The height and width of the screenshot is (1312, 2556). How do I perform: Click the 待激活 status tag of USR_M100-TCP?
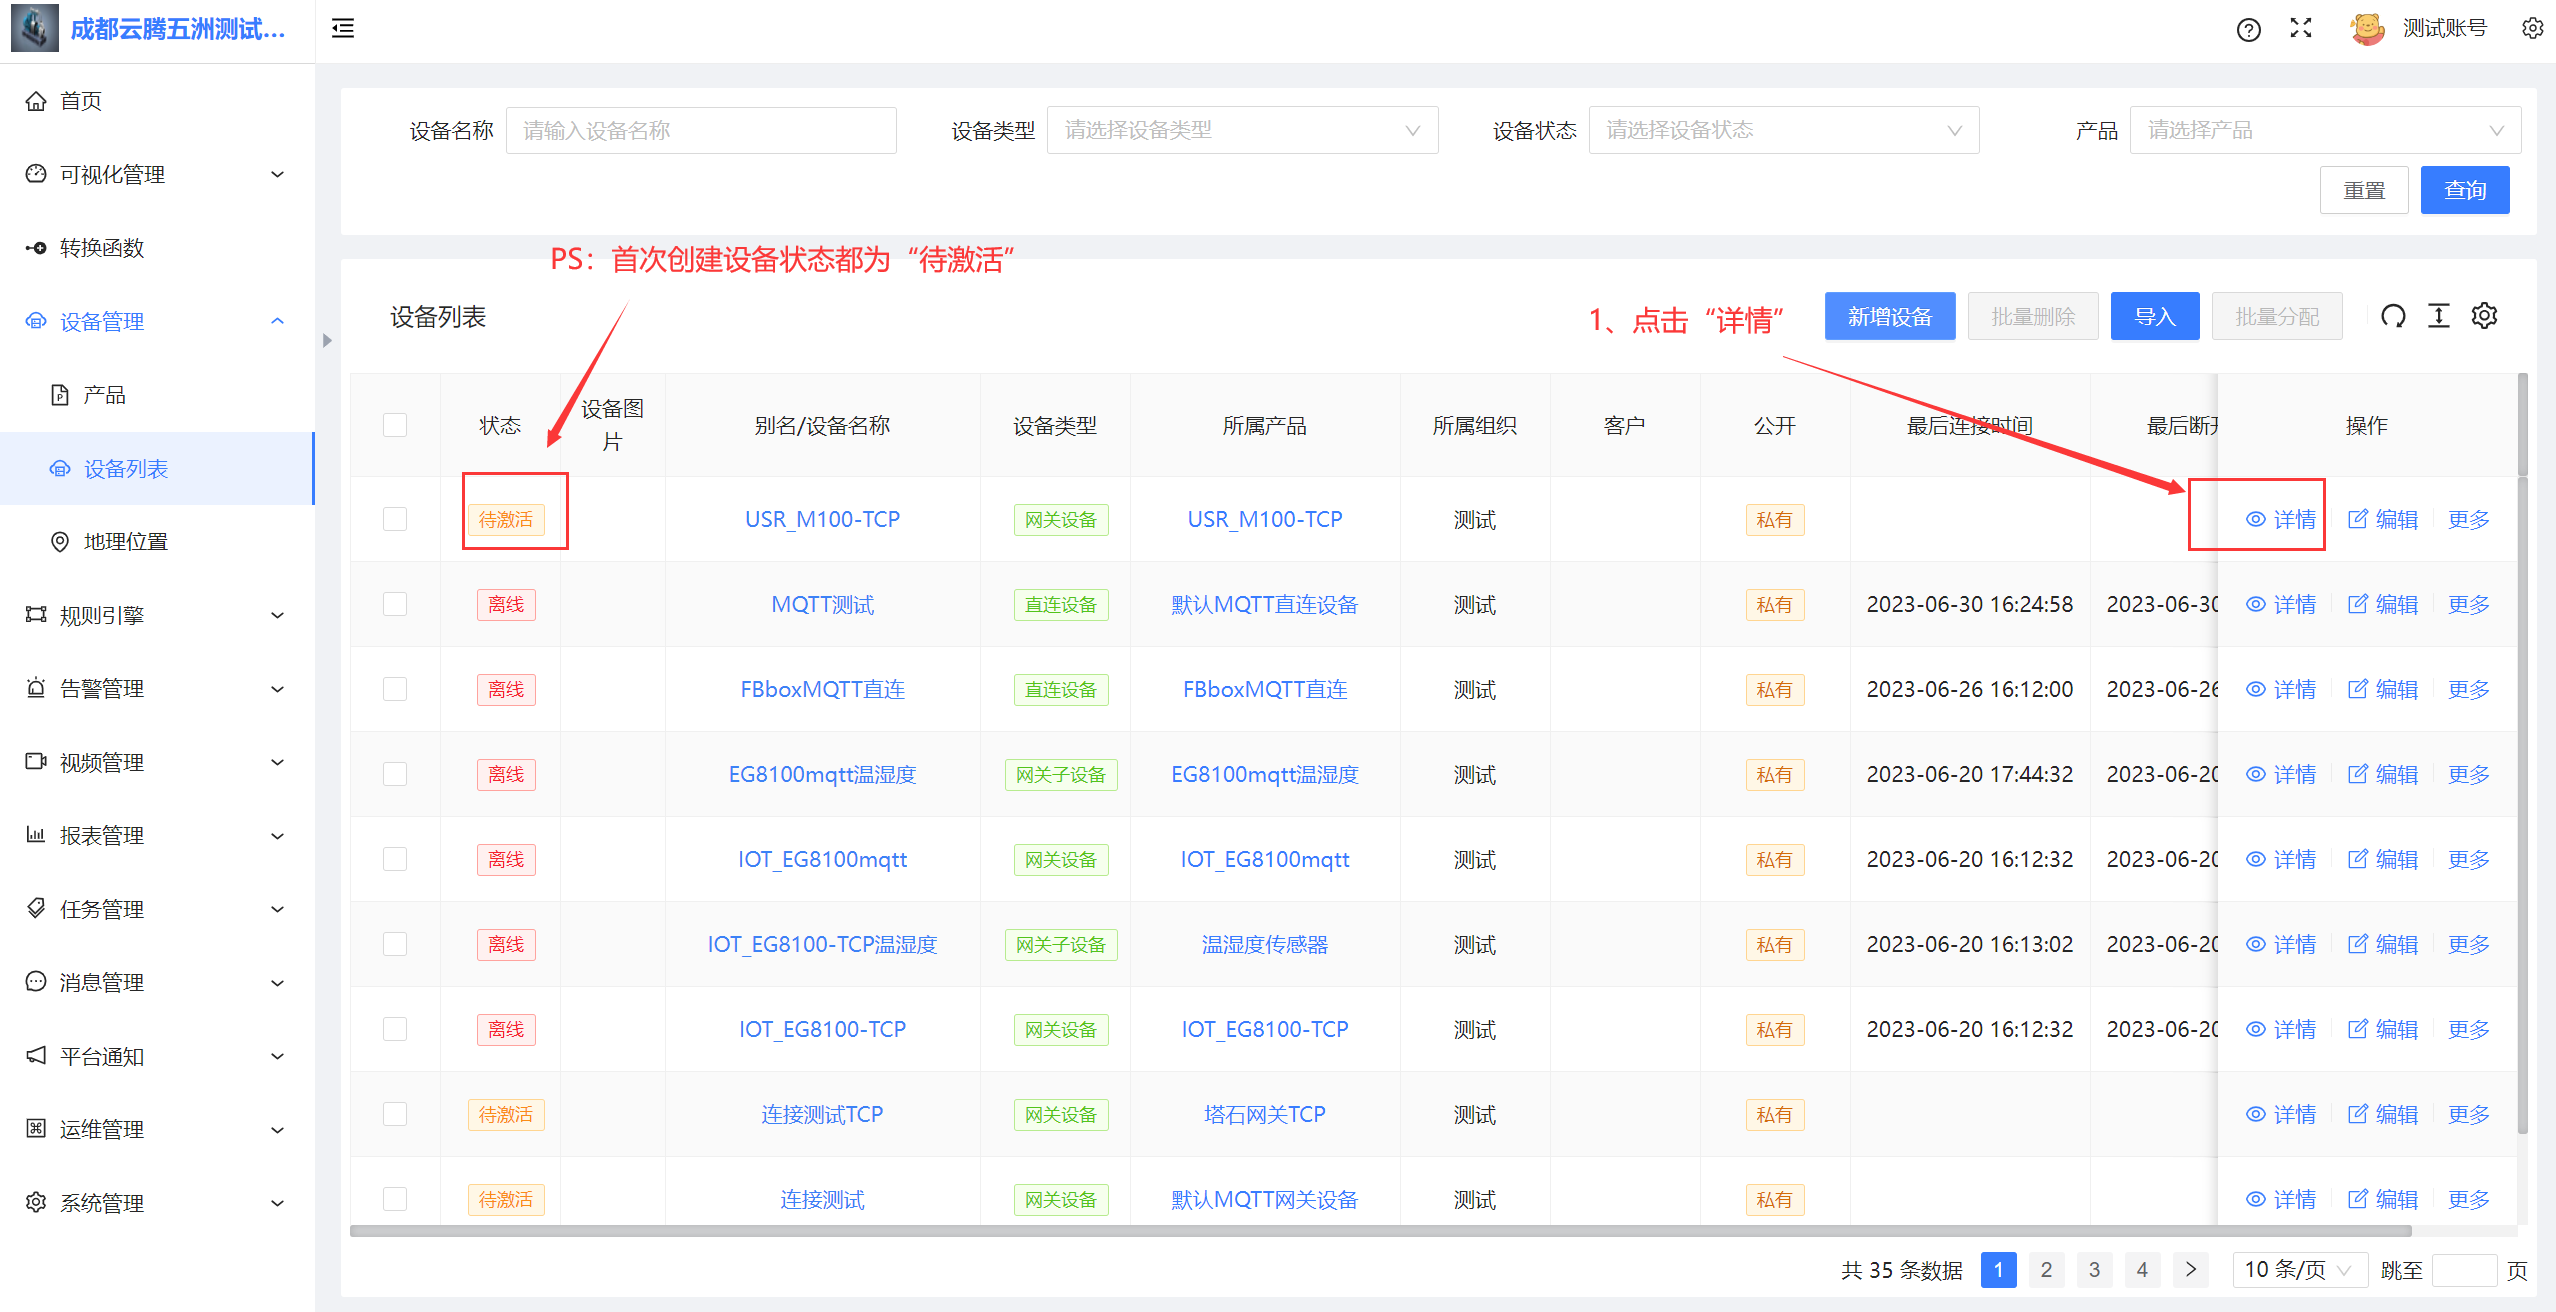506,519
